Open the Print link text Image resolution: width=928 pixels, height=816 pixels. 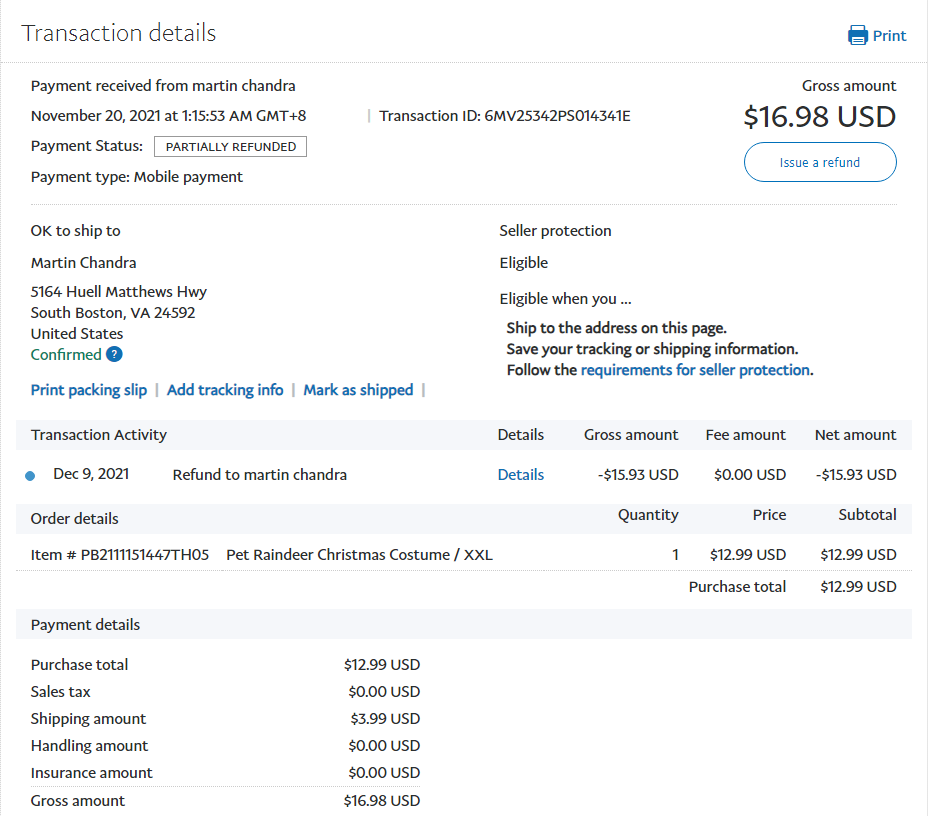pos(889,36)
